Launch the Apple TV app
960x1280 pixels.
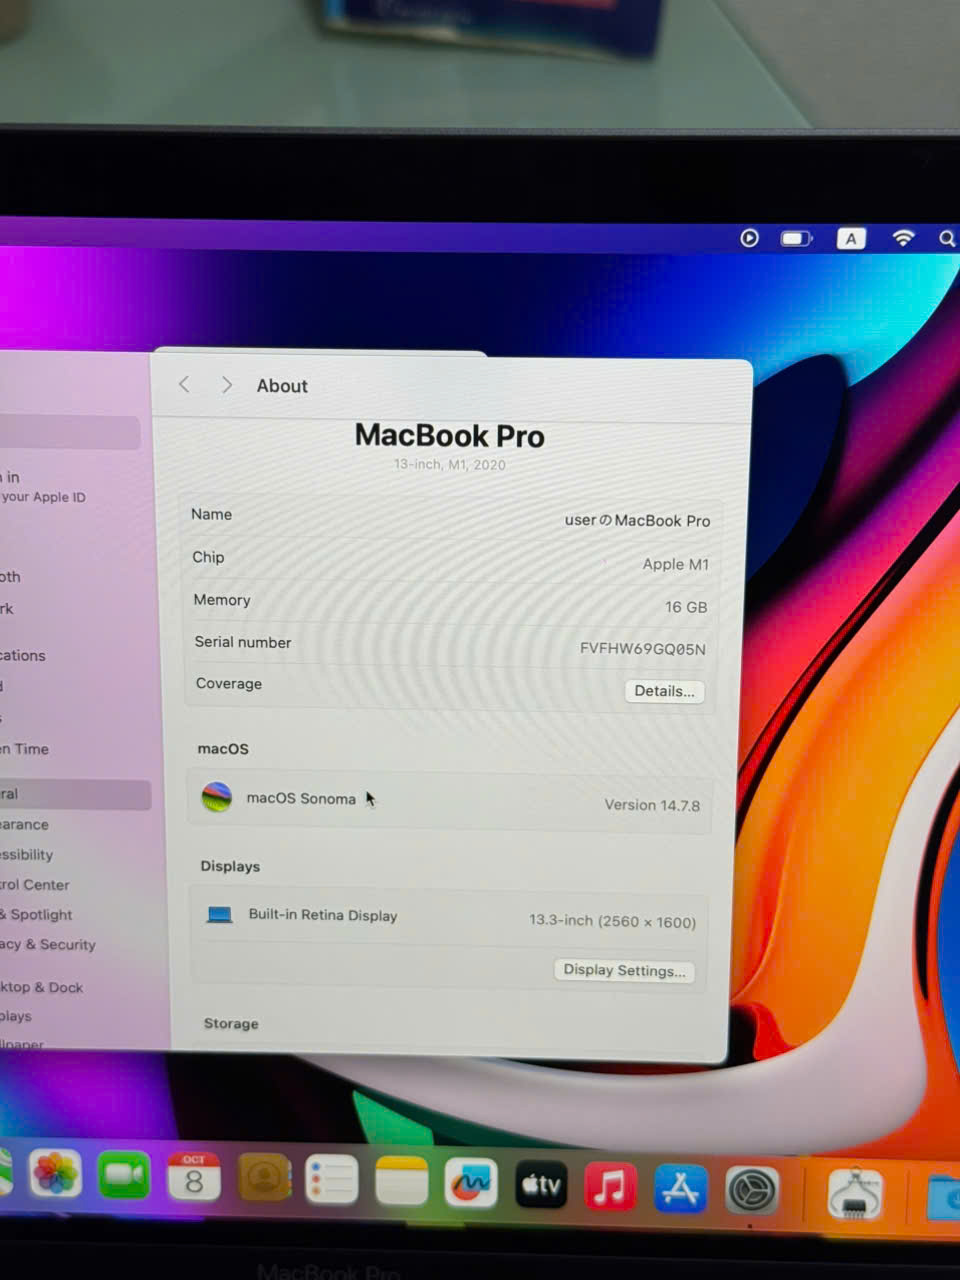click(x=541, y=1186)
